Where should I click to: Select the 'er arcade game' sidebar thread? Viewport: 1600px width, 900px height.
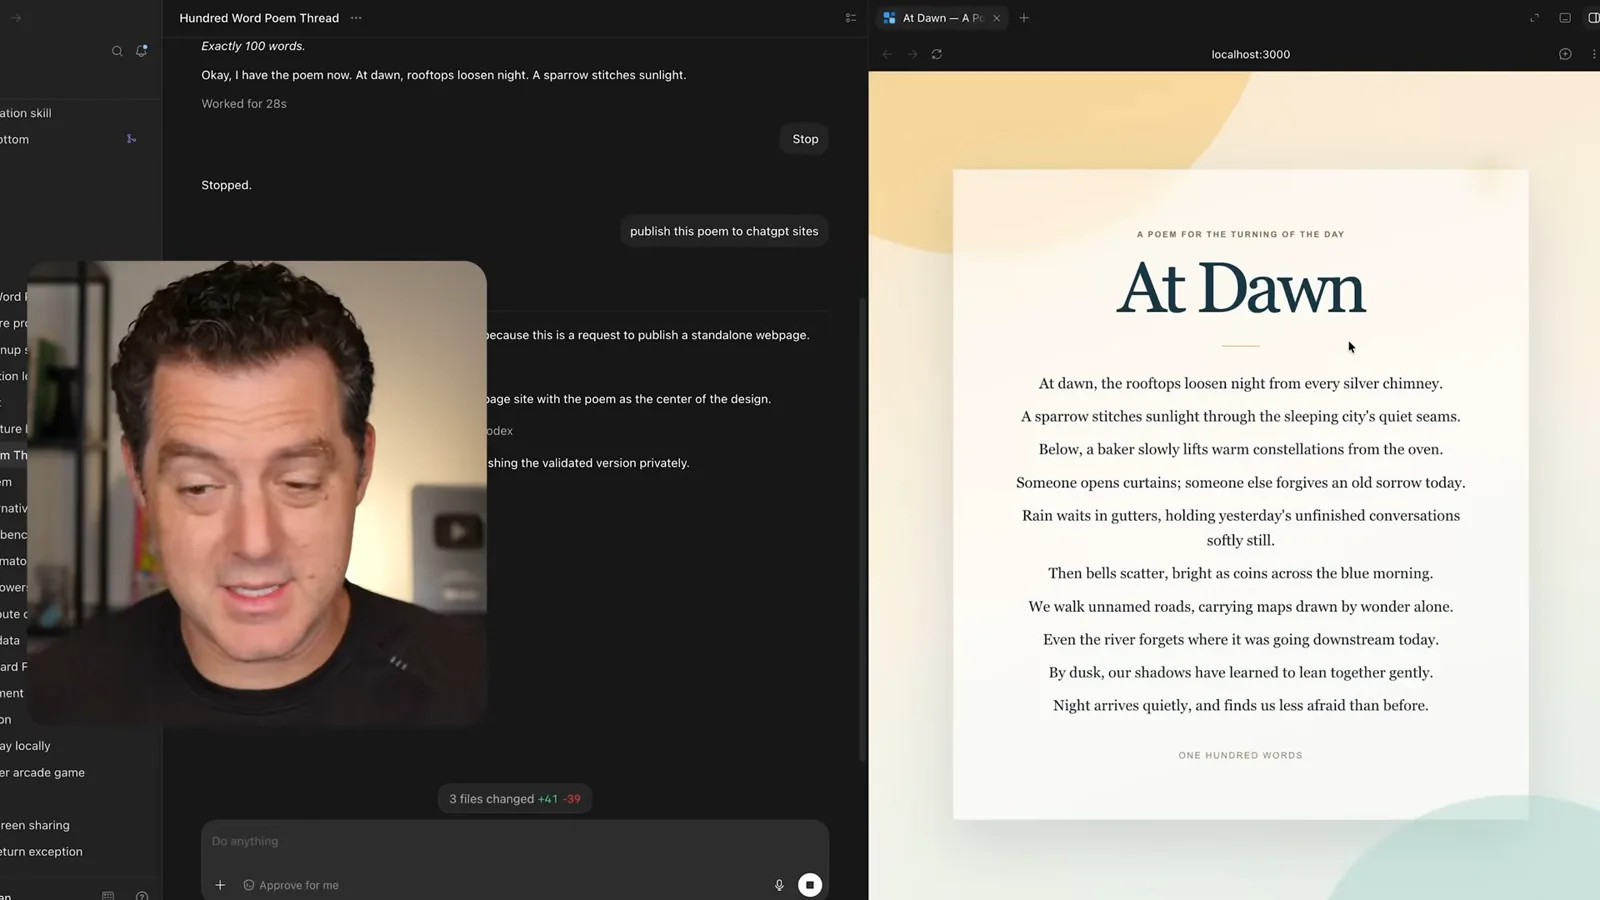[42, 772]
